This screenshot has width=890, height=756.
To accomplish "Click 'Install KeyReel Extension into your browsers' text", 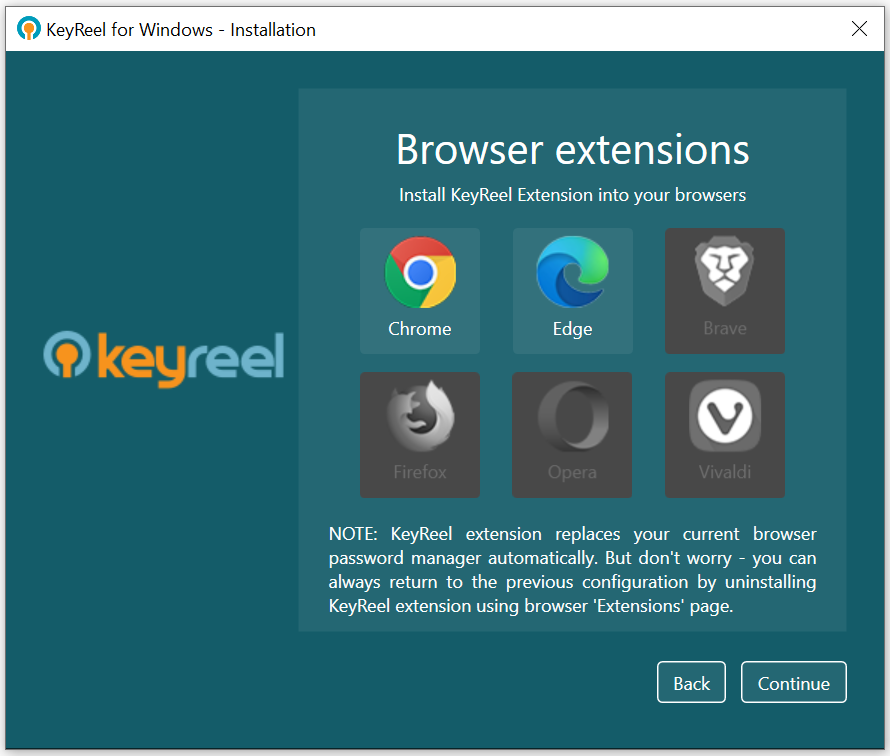I will point(572,195).
